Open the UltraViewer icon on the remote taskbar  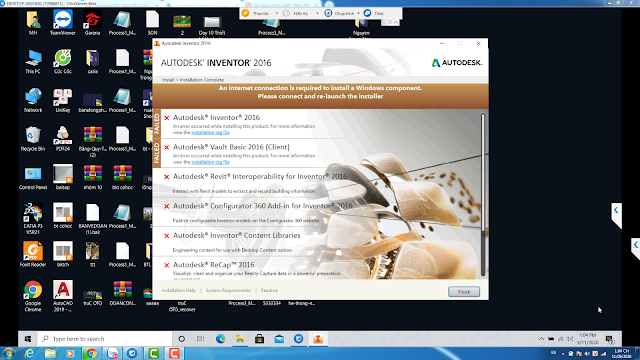(299, 339)
